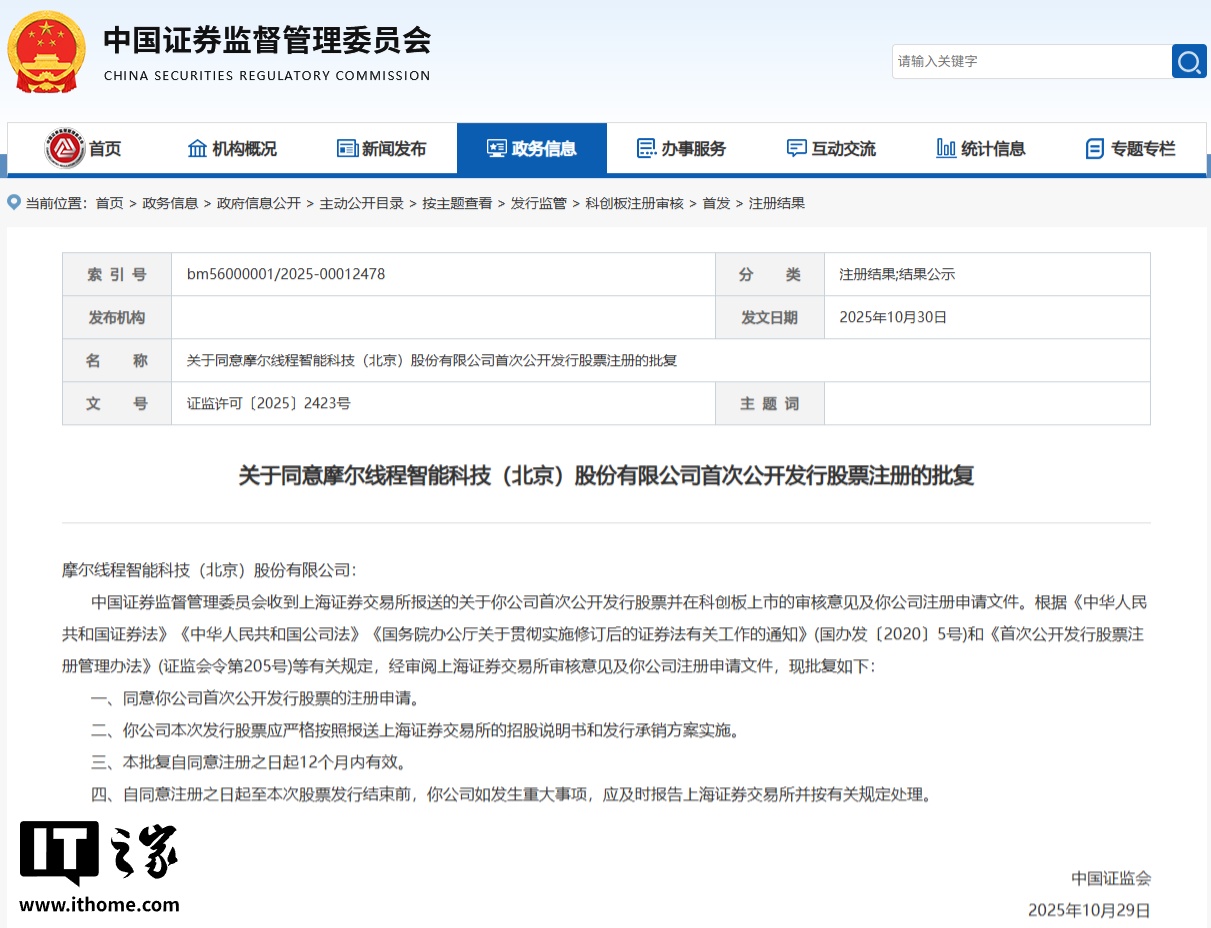Open the 主动公开目录 breadcrumb link

point(362,202)
